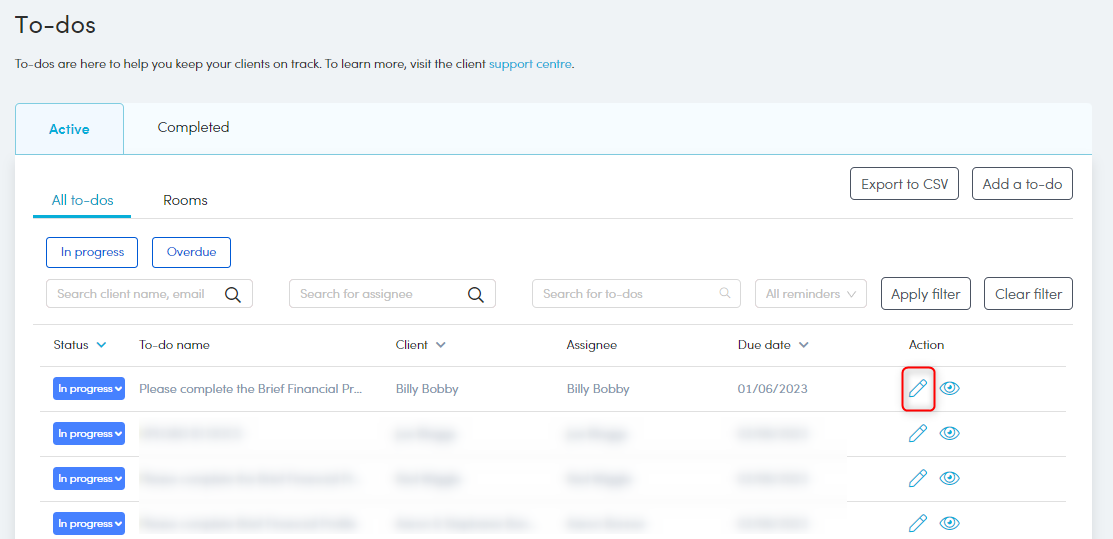Click the eye icon in the third row

(x=949, y=478)
